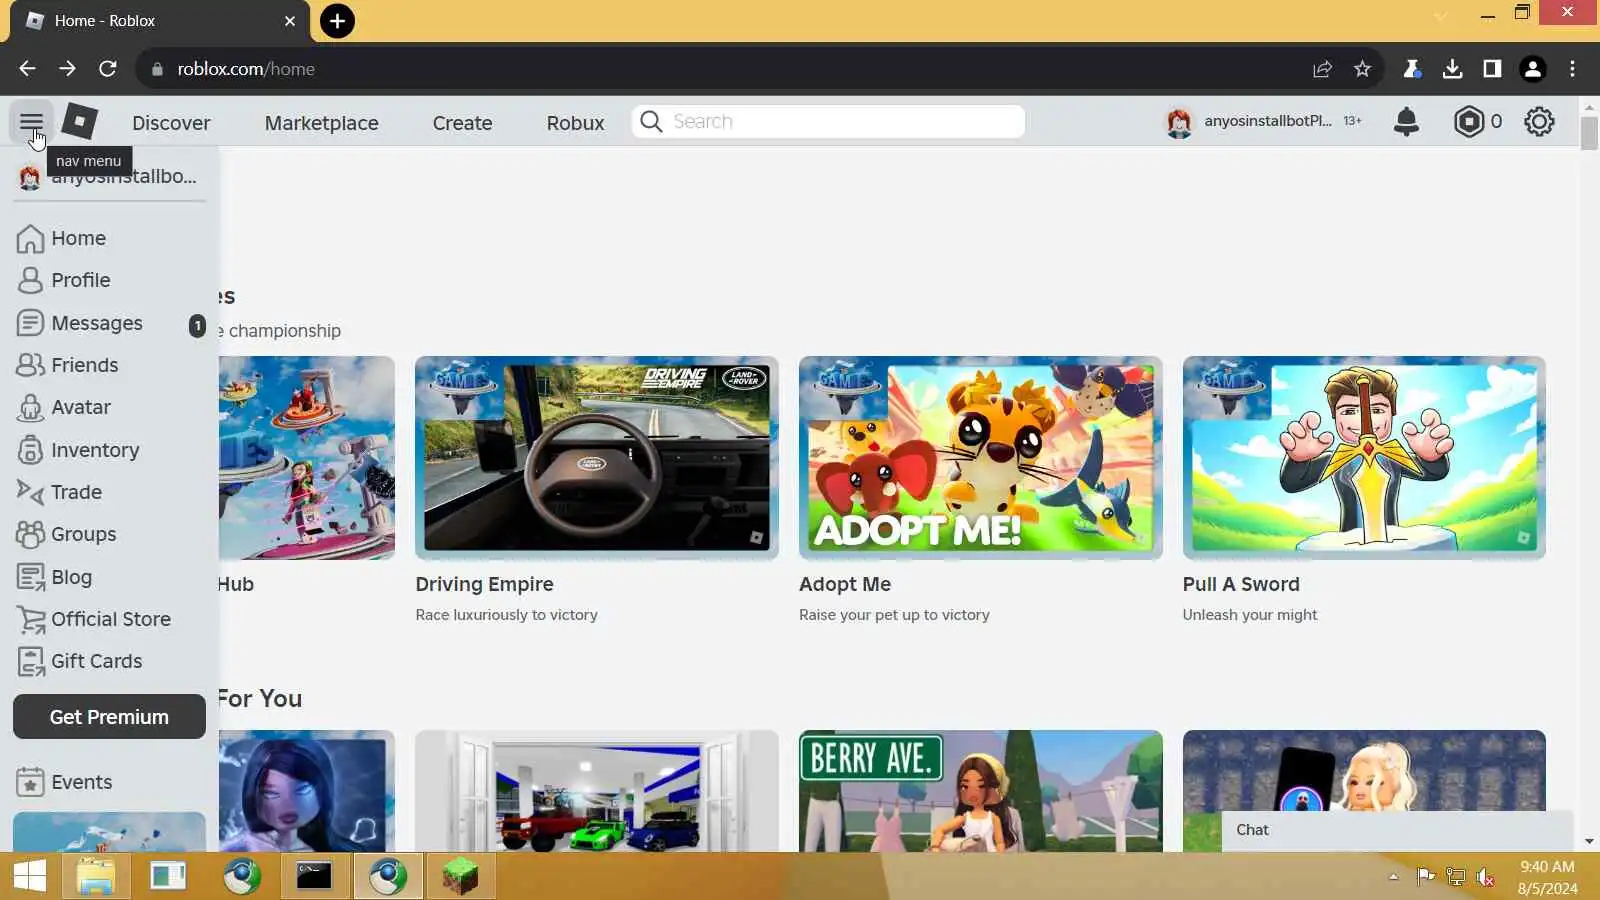Open the settings gear icon
Image resolution: width=1600 pixels, height=900 pixels.
click(x=1539, y=122)
